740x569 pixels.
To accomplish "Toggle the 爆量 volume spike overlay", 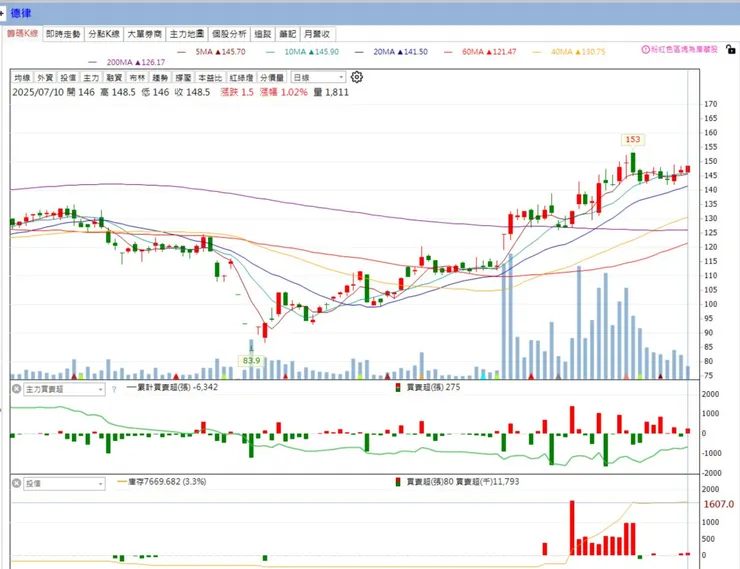I will coord(183,77).
